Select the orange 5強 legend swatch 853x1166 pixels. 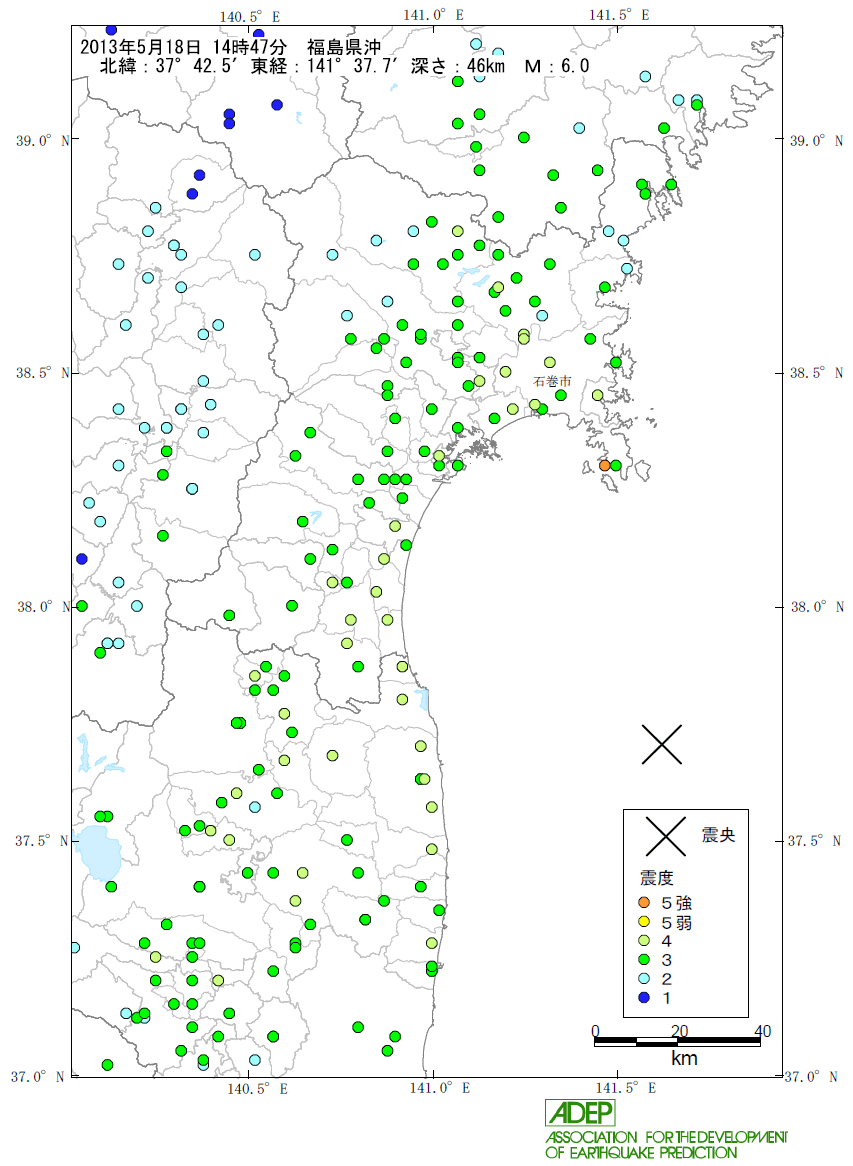pos(644,903)
